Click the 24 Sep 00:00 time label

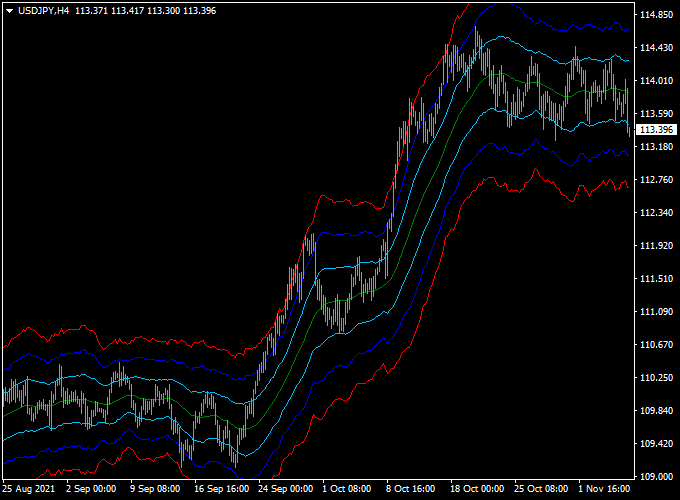coord(285,489)
